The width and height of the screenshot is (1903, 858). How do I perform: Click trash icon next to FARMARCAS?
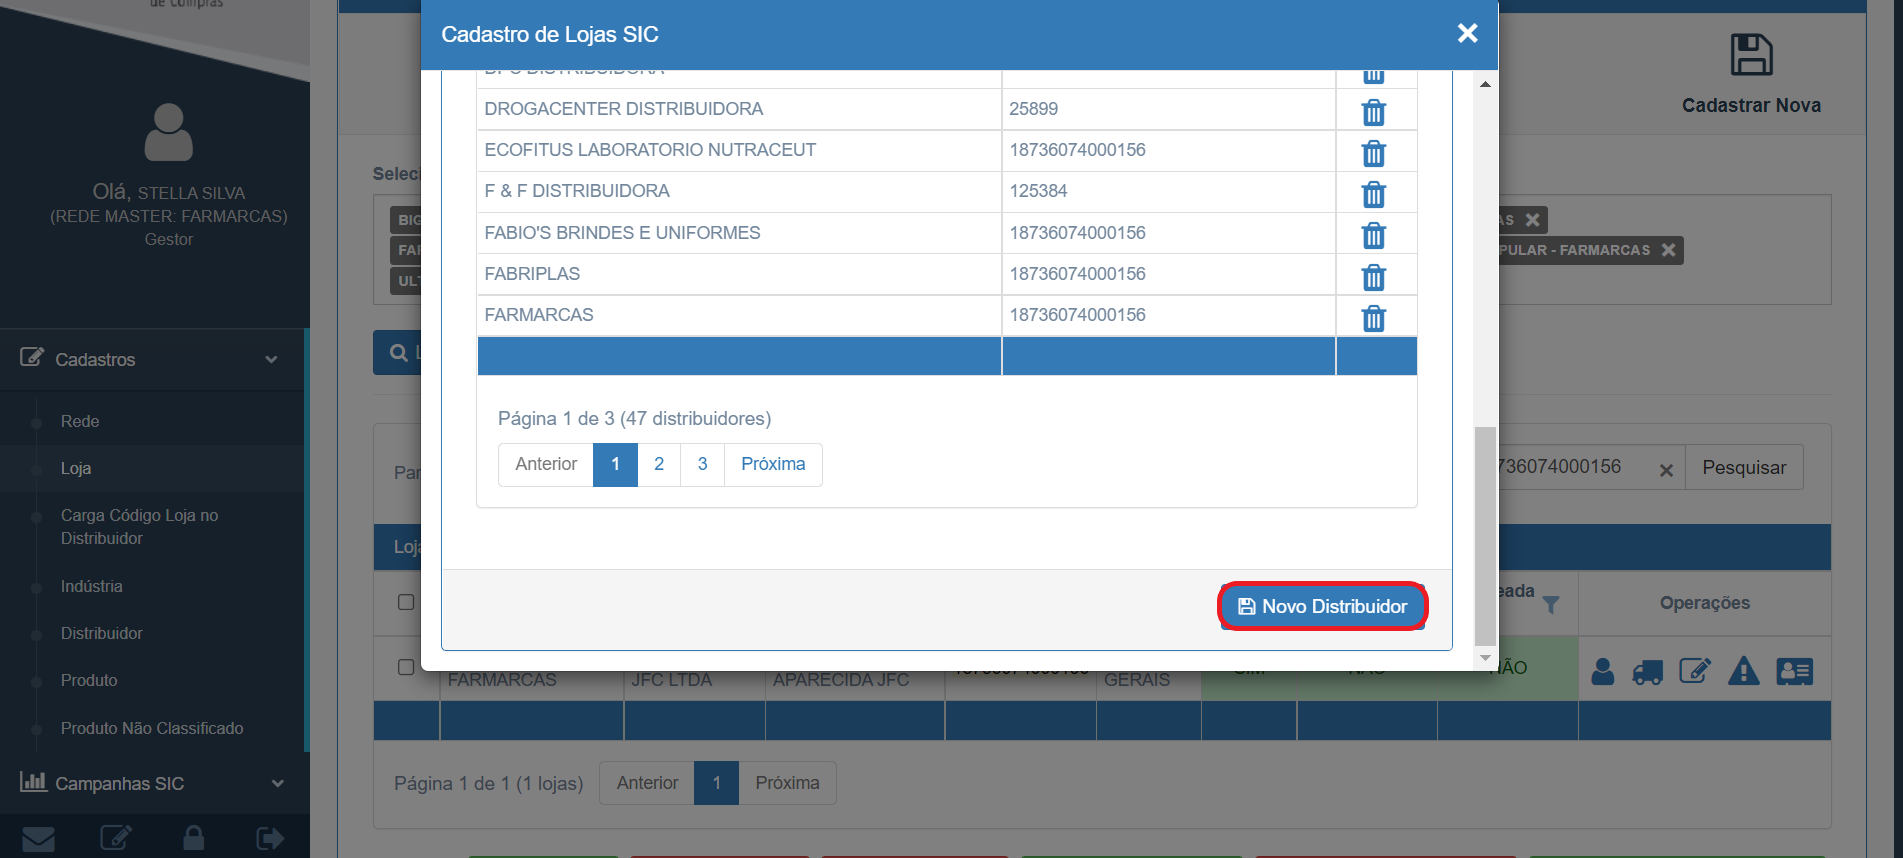point(1373,318)
